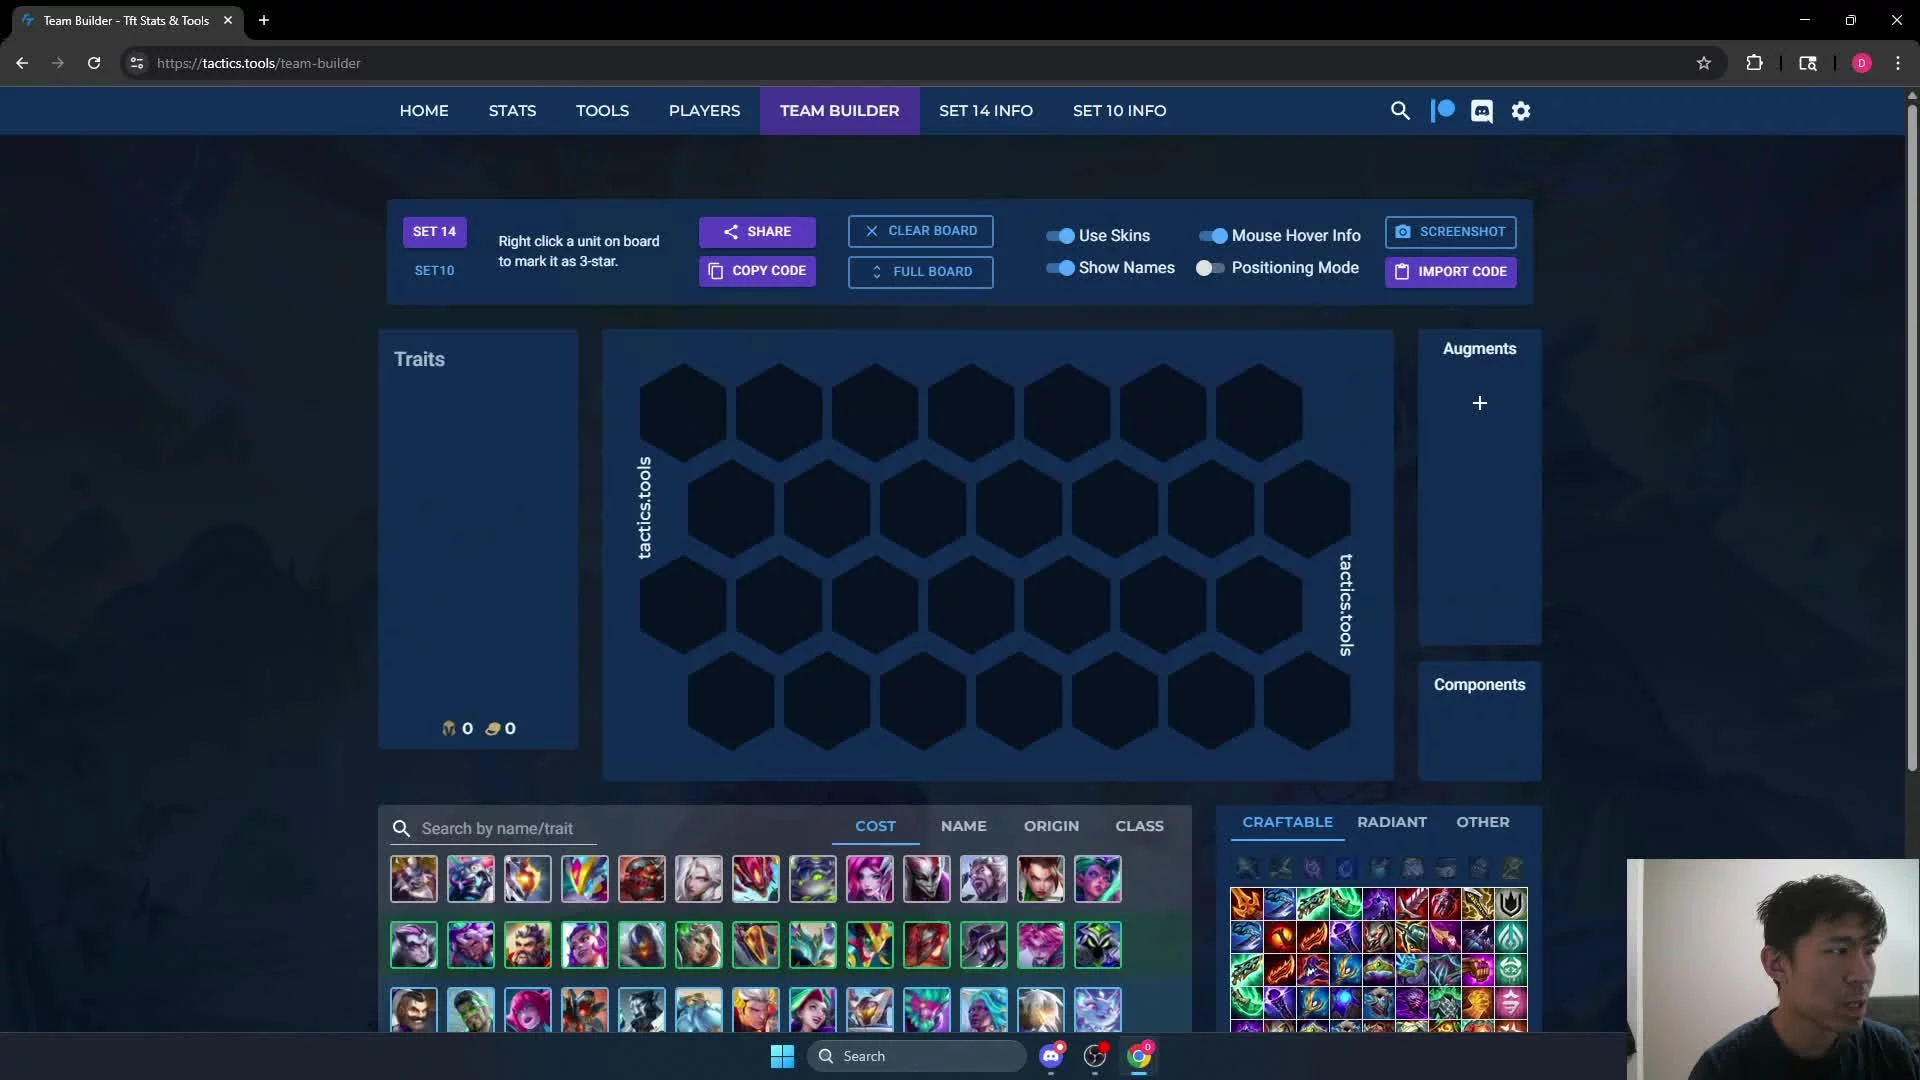Go to the PLAYERS page
The width and height of the screenshot is (1920, 1080).
(704, 111)
